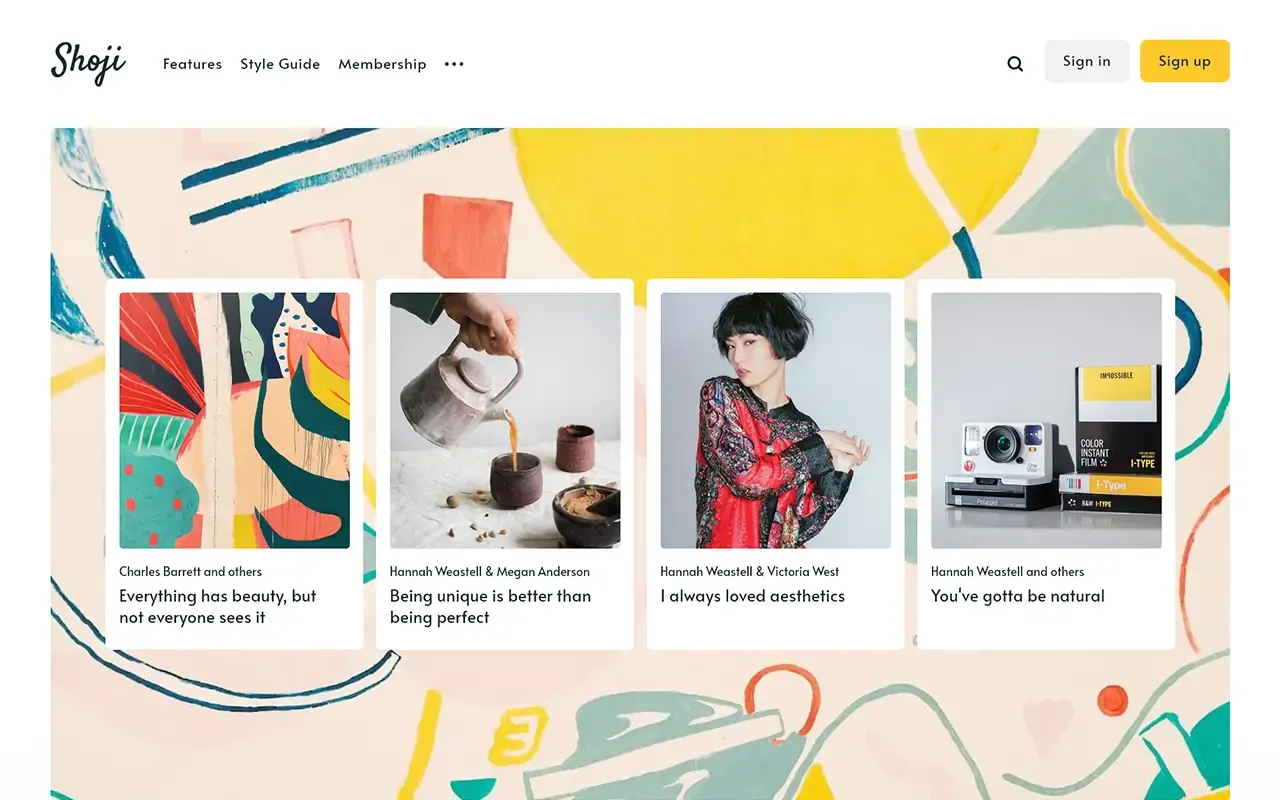1280x800 pixels.
Task: Click the Sign in button
Action: click(1087, 60)
